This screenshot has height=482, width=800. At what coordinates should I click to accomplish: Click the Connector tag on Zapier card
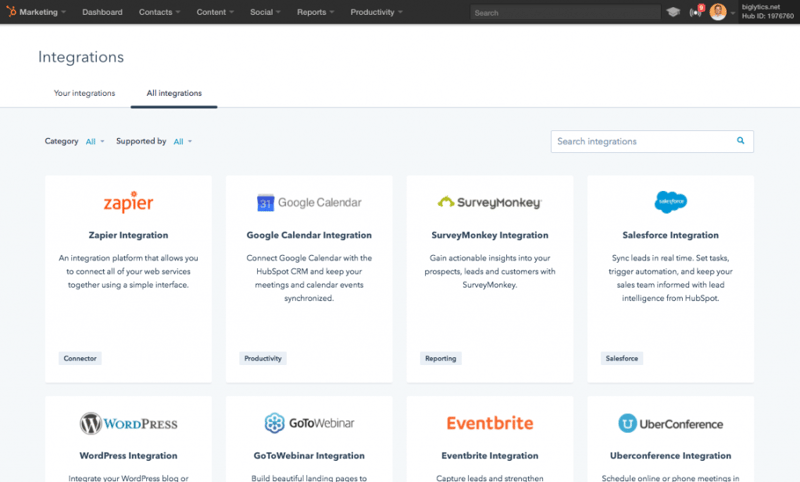(x=80, y=359)
